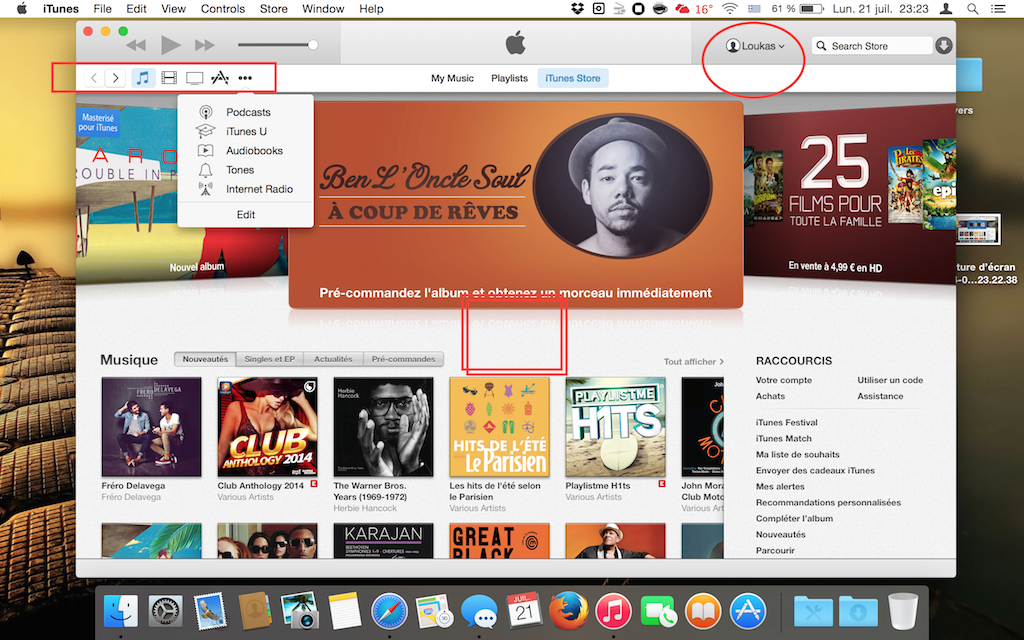This screenshot has width=1024, height=640.
Task: Select Internet Radio in the popup menu
Action: click(246, 189)
